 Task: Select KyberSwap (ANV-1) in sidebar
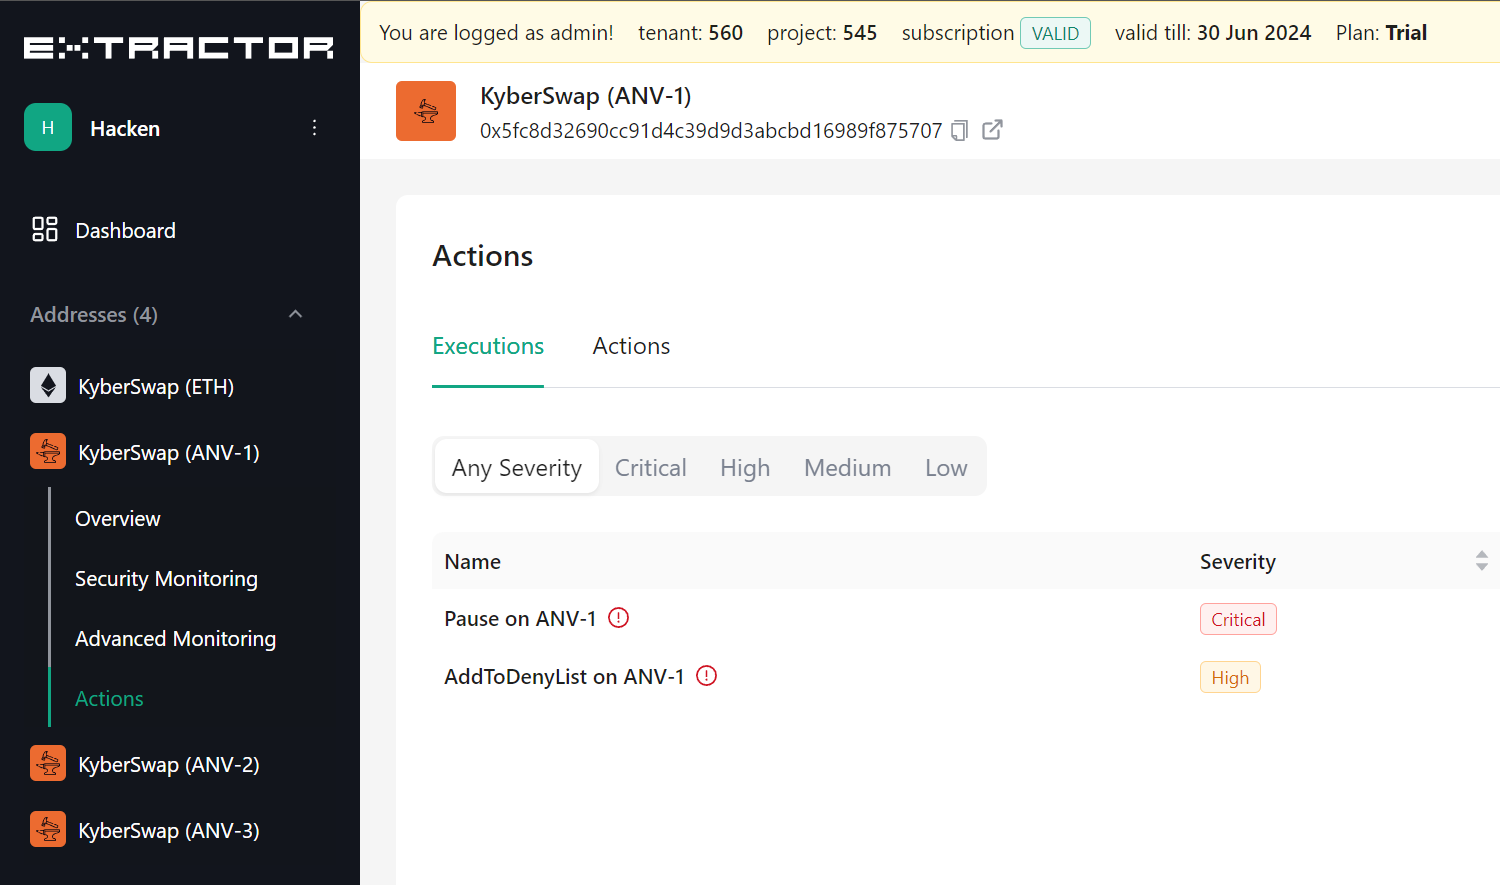tap(169, 452)
